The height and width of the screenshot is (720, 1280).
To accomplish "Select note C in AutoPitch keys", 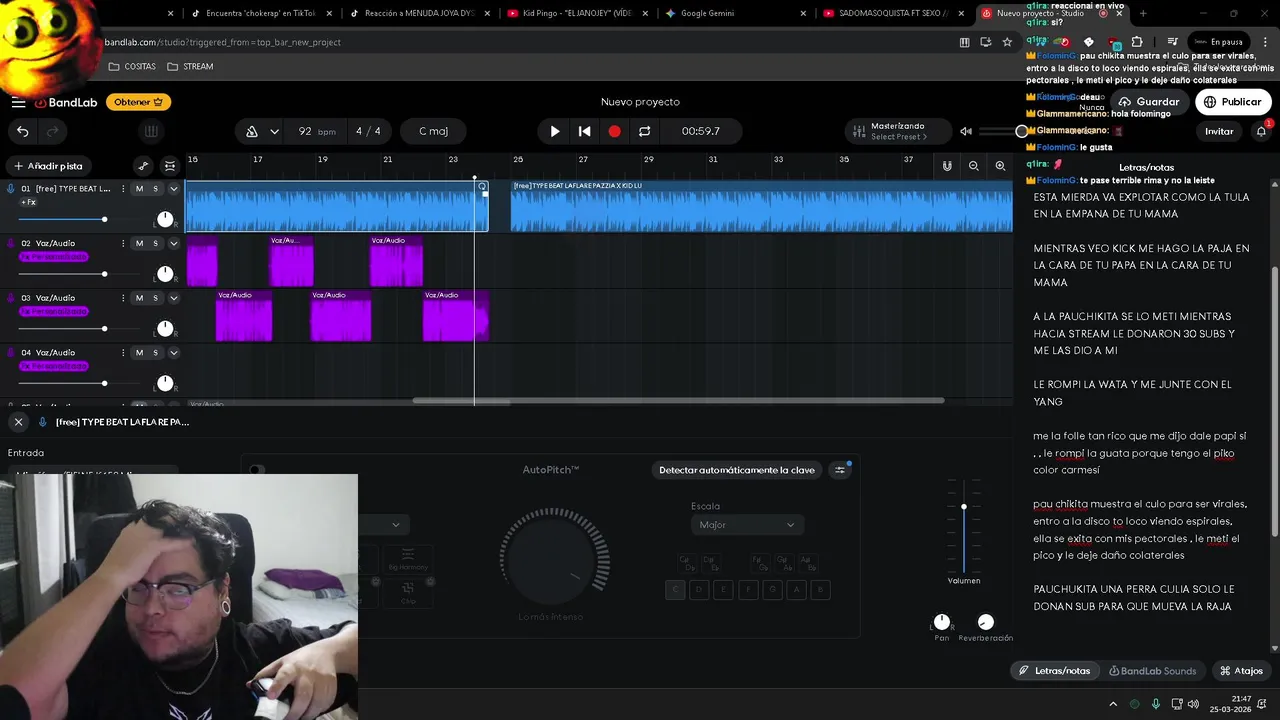I will [x=675, y=590].
